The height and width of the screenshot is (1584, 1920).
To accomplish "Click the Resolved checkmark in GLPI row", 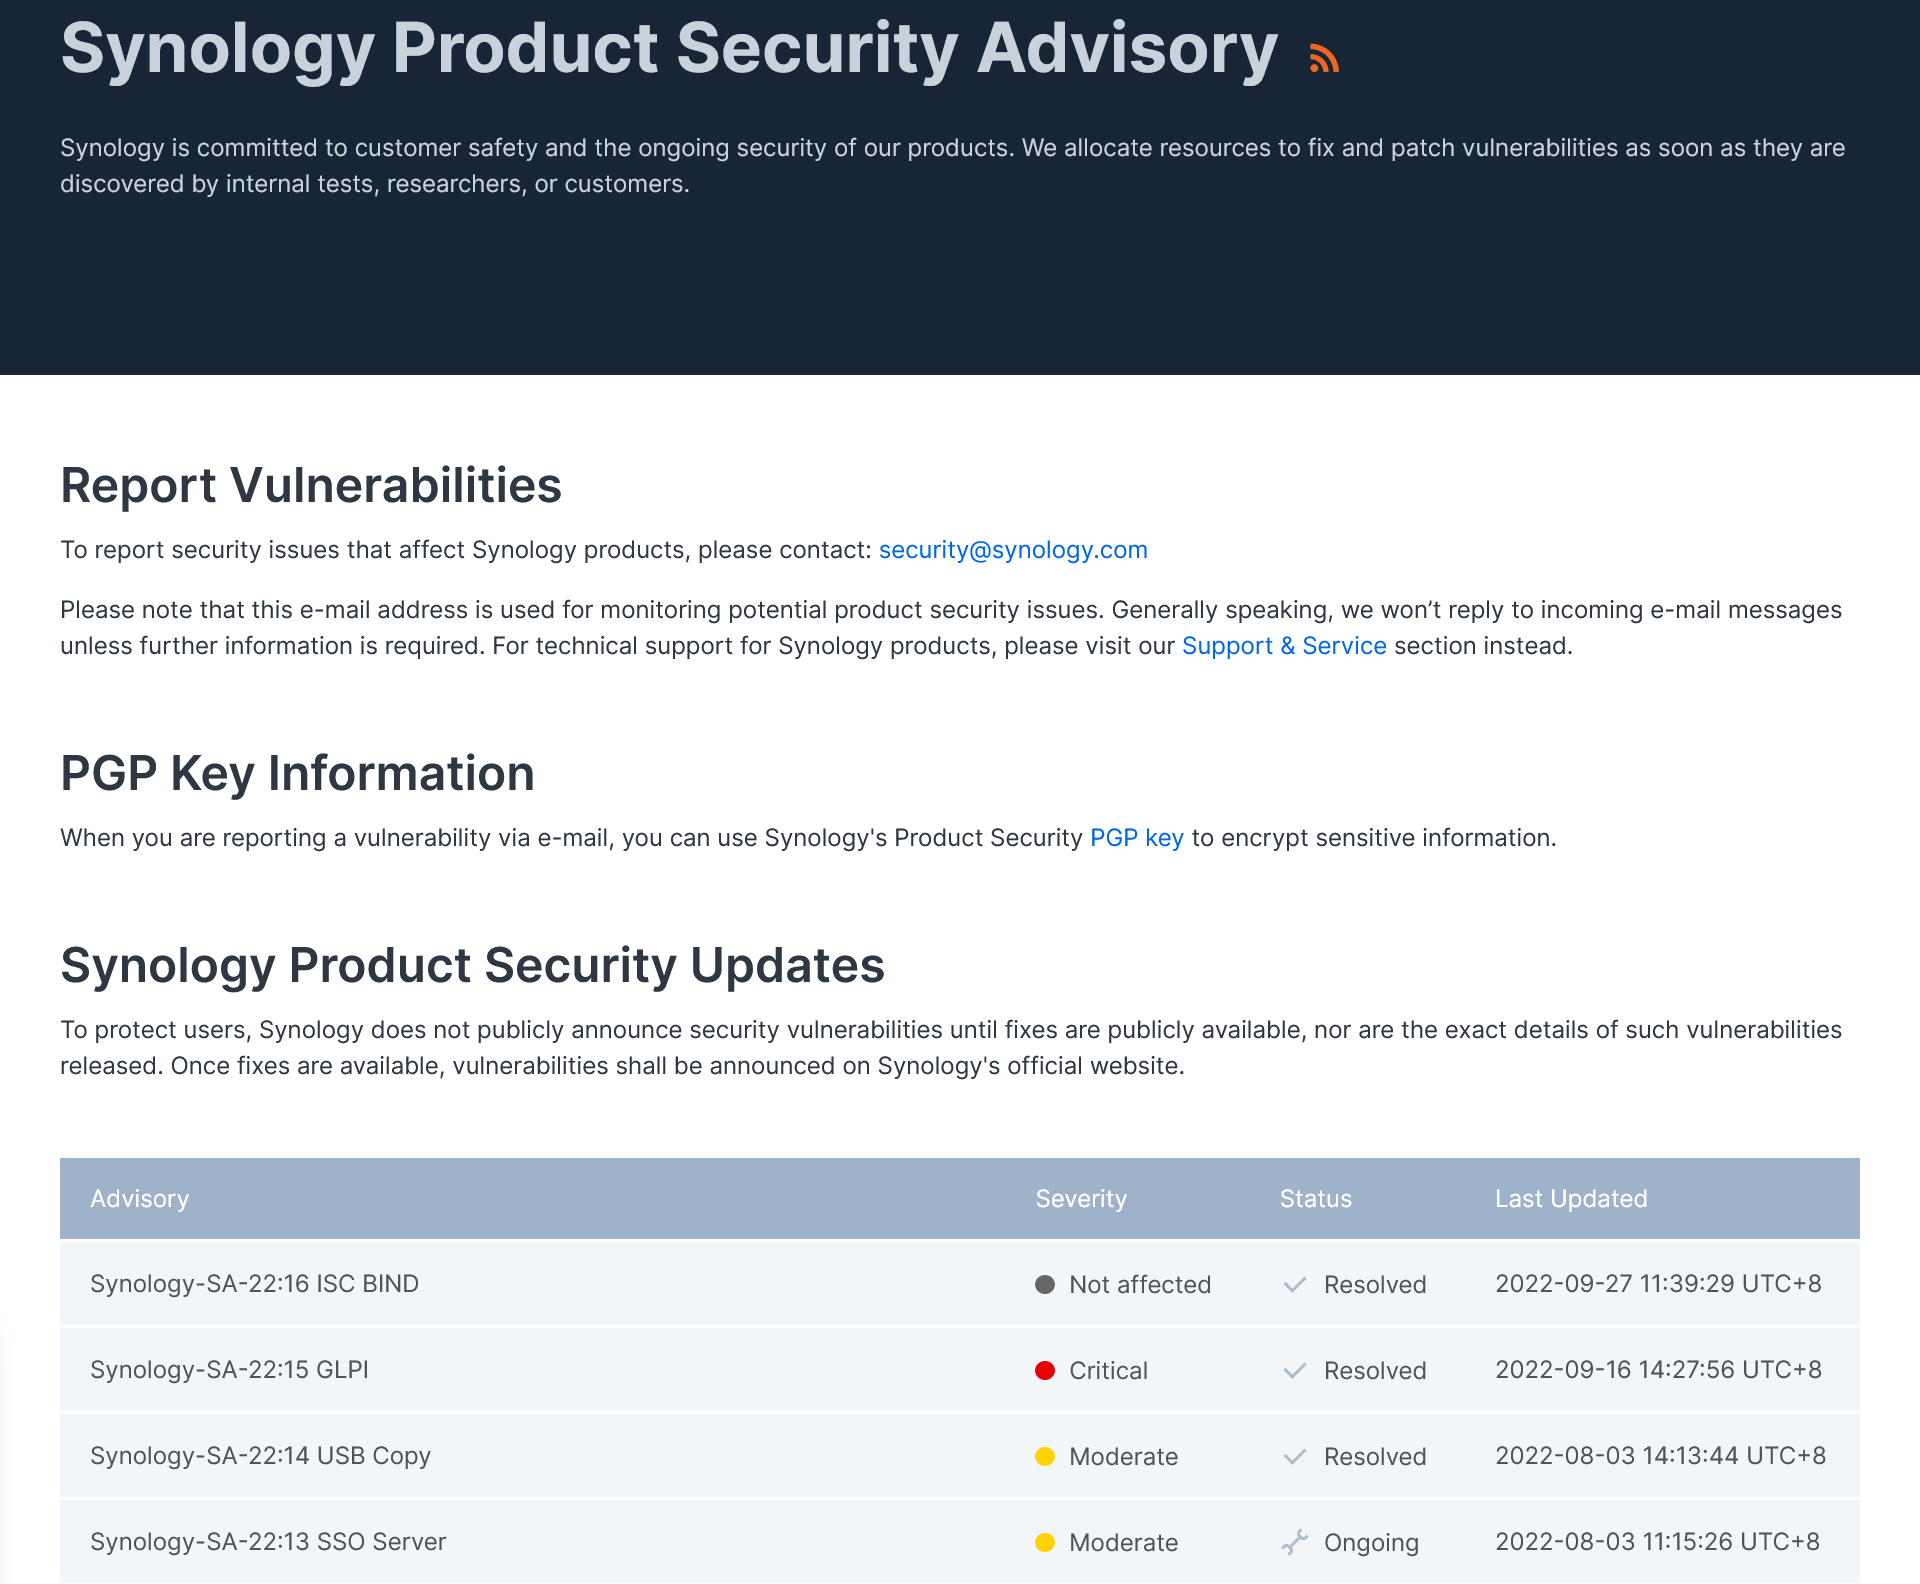I will [1295, 1371].
